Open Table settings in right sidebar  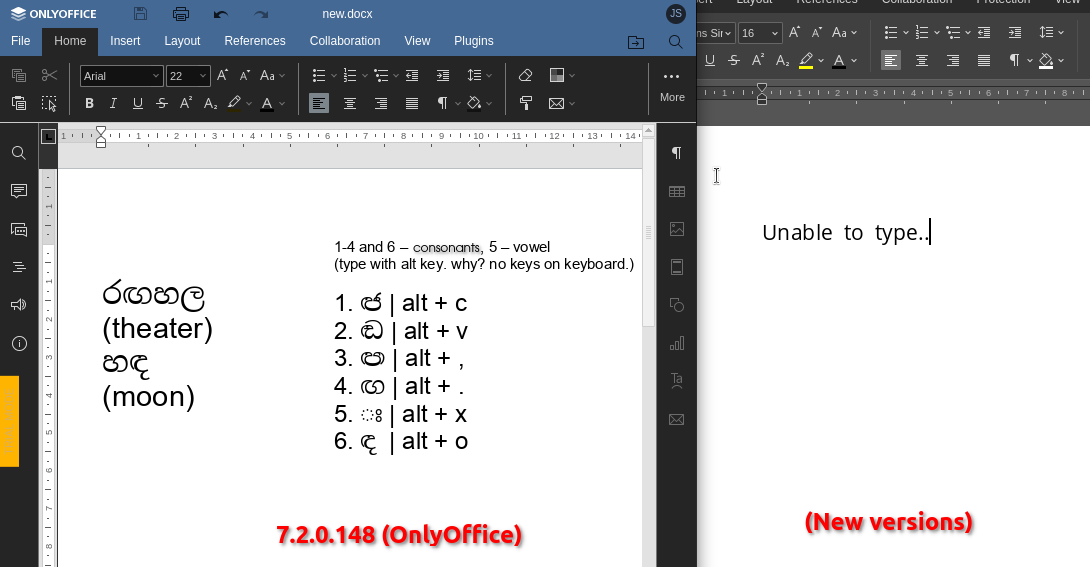click(676, 191)
